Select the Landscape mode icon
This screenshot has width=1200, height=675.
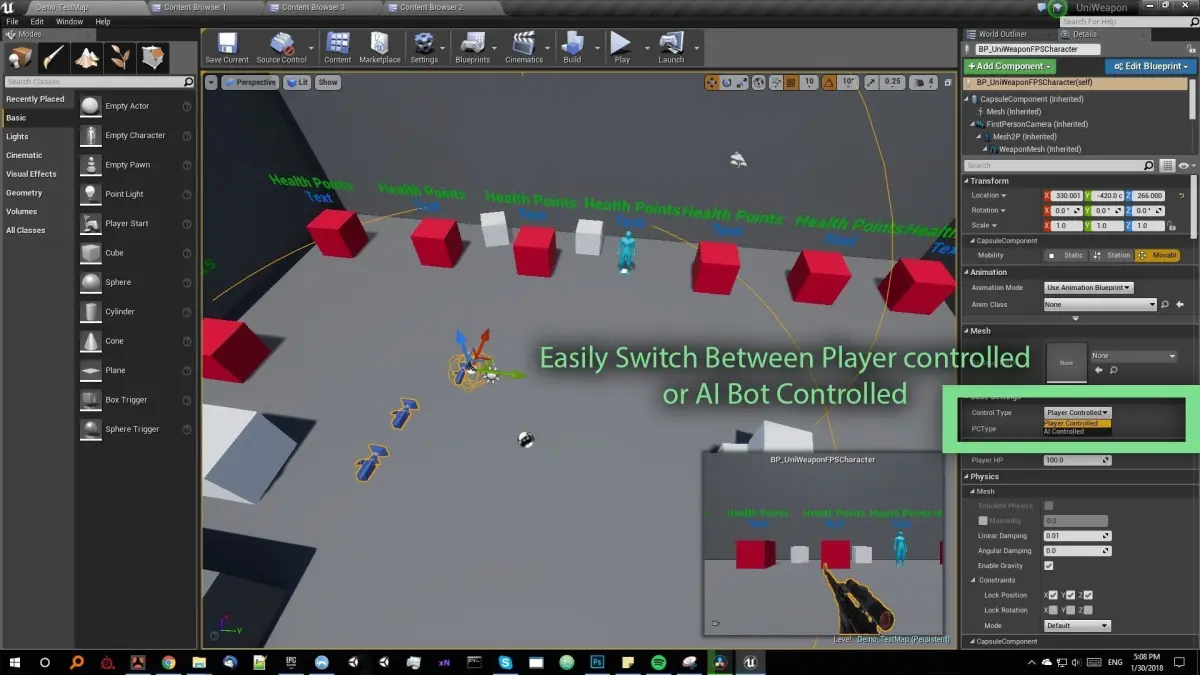[87, 56]
